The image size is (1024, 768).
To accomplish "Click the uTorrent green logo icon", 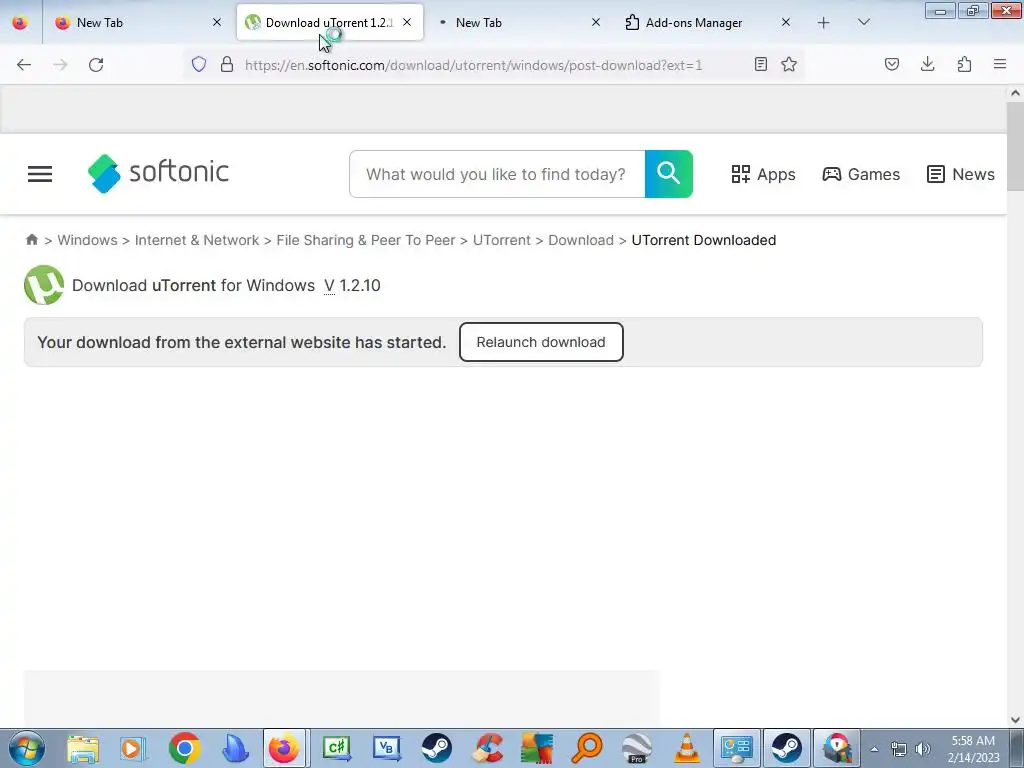I will 44,285.
